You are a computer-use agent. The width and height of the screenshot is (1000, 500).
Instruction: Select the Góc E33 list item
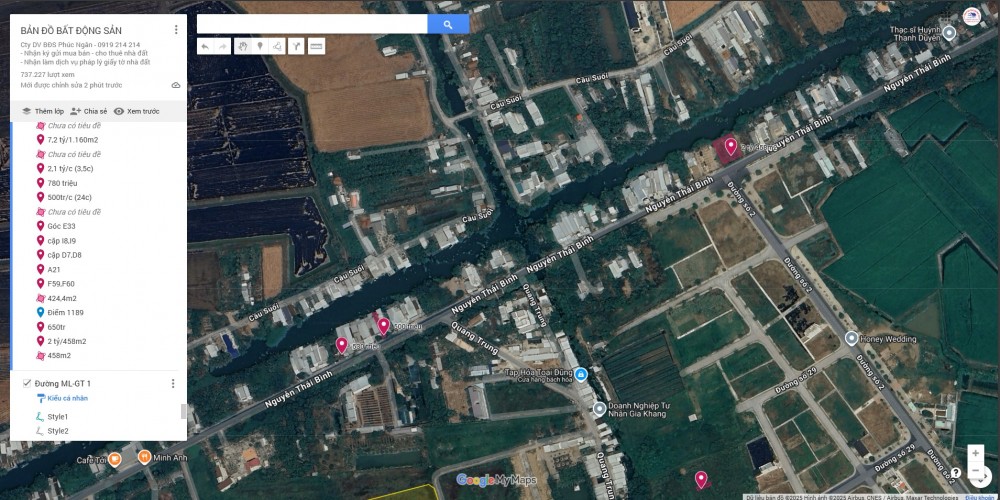tap(61, 226)
